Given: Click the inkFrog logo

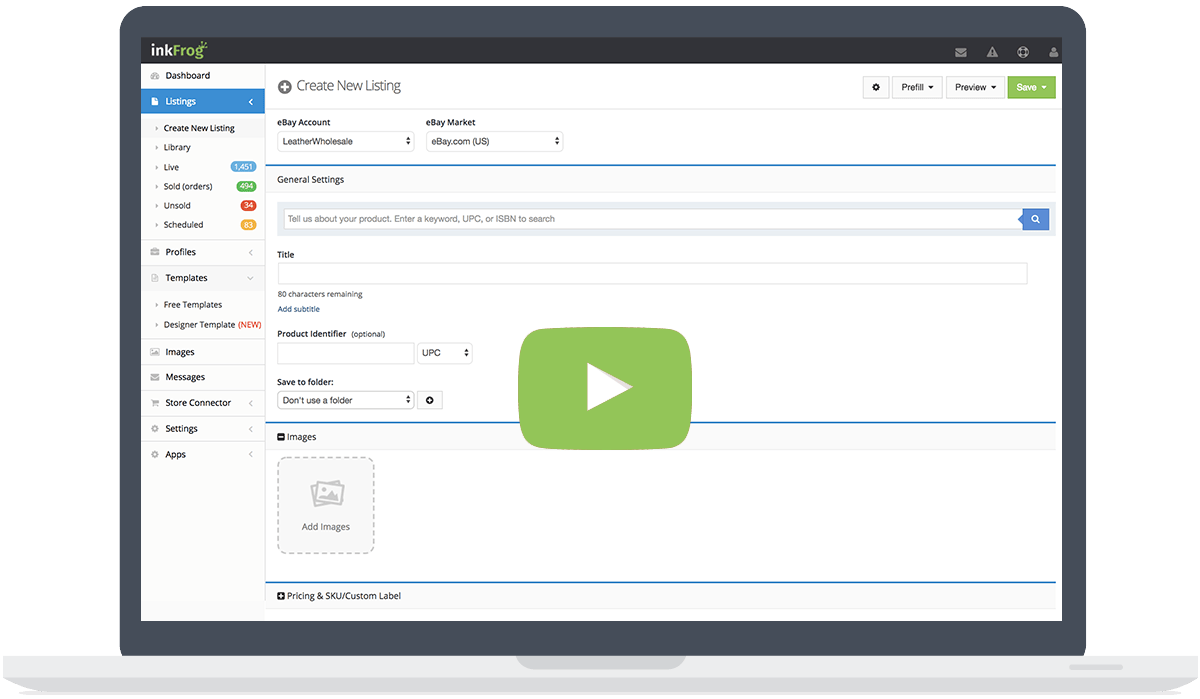Looking at the screenshot, I should pos(180,49).
